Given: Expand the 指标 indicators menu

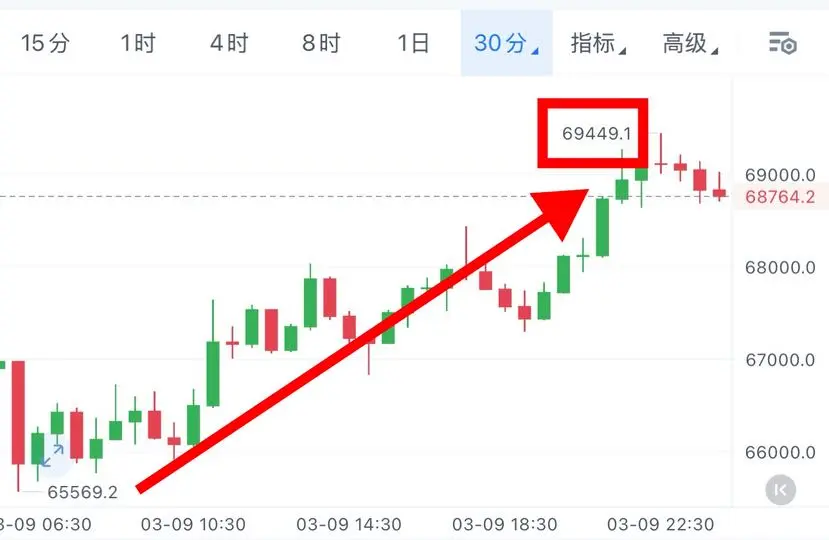Looking at the screenshot, I should (598, 43).
